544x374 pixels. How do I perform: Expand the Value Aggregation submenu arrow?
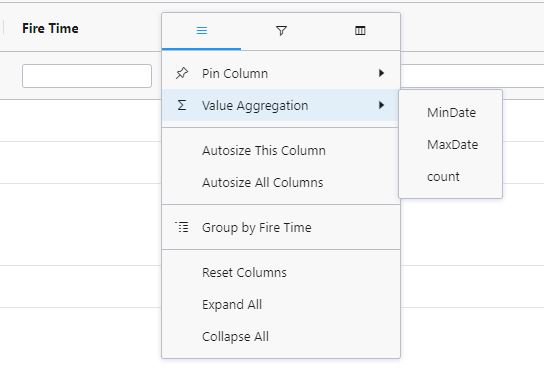381,105
